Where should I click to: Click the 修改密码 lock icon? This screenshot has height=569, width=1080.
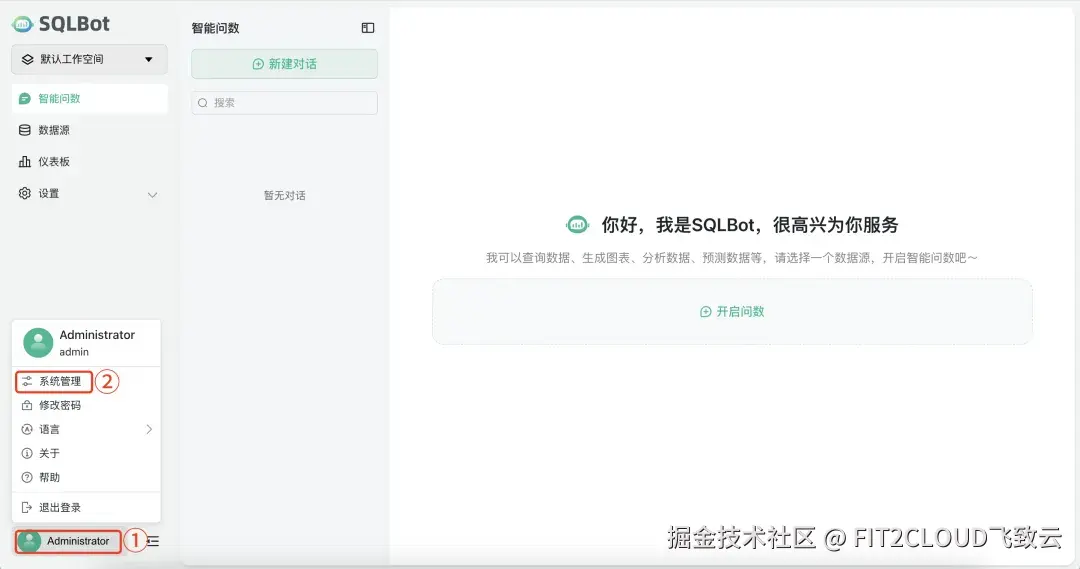27,405
